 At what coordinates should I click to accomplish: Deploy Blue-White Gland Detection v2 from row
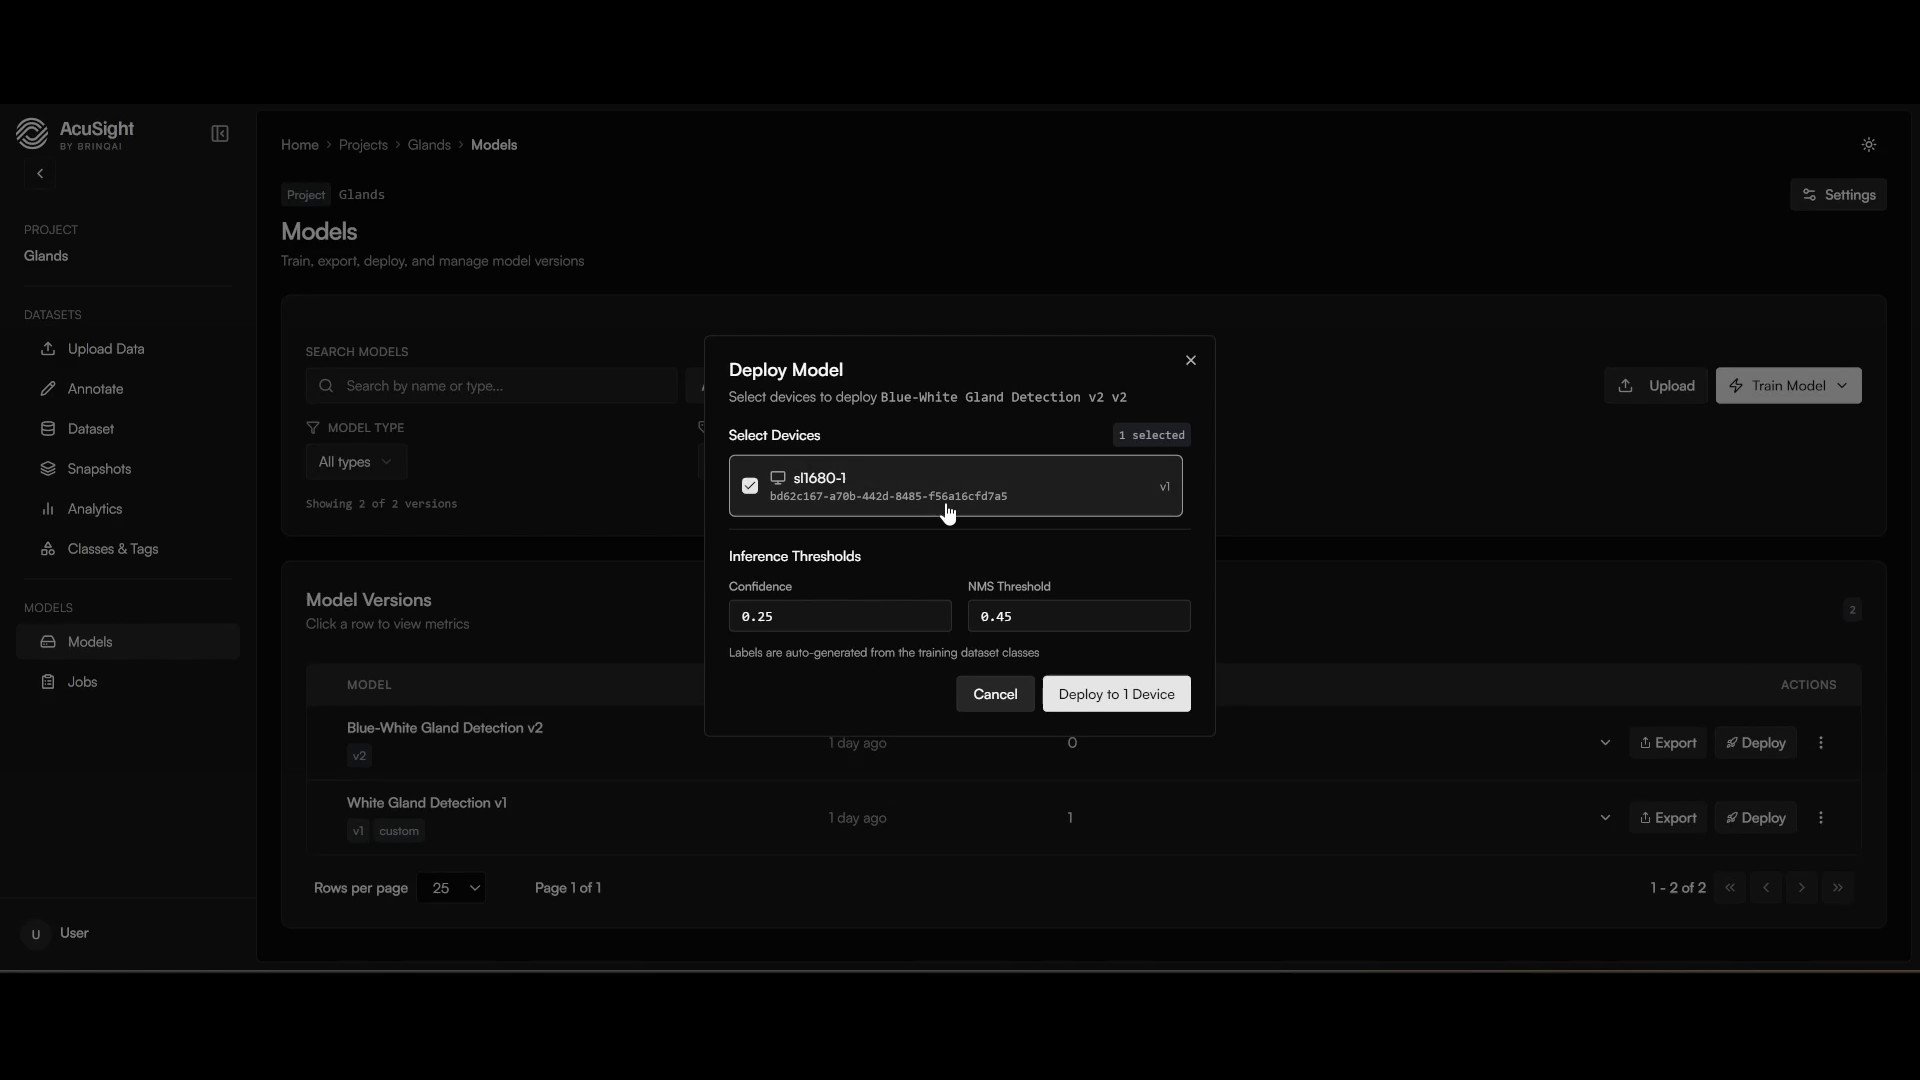[1755, 743]
